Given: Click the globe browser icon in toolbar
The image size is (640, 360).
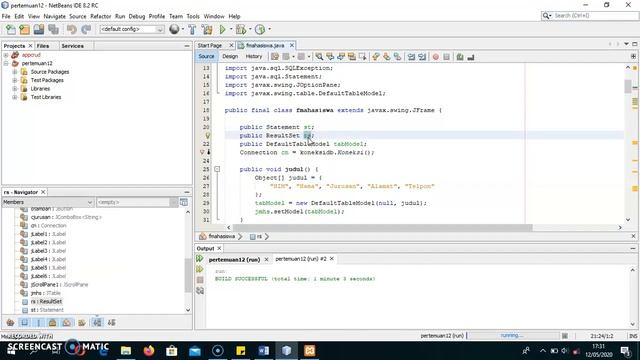Looking at the screenshot, I should click(x=174, y=29).
